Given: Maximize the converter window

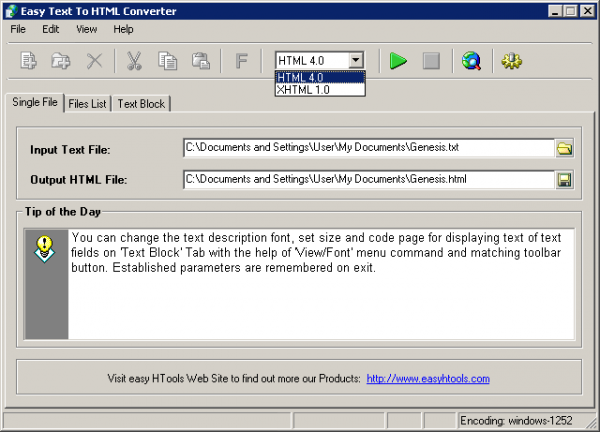Looking at the screenshot, I should pos(570,11).
